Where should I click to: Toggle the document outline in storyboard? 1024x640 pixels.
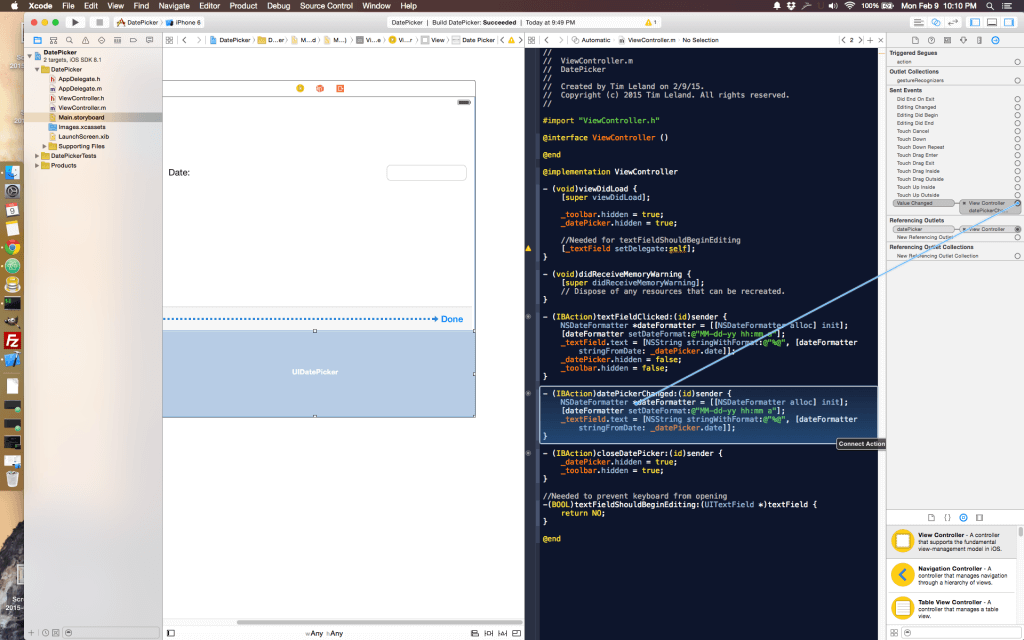[171, 633]
